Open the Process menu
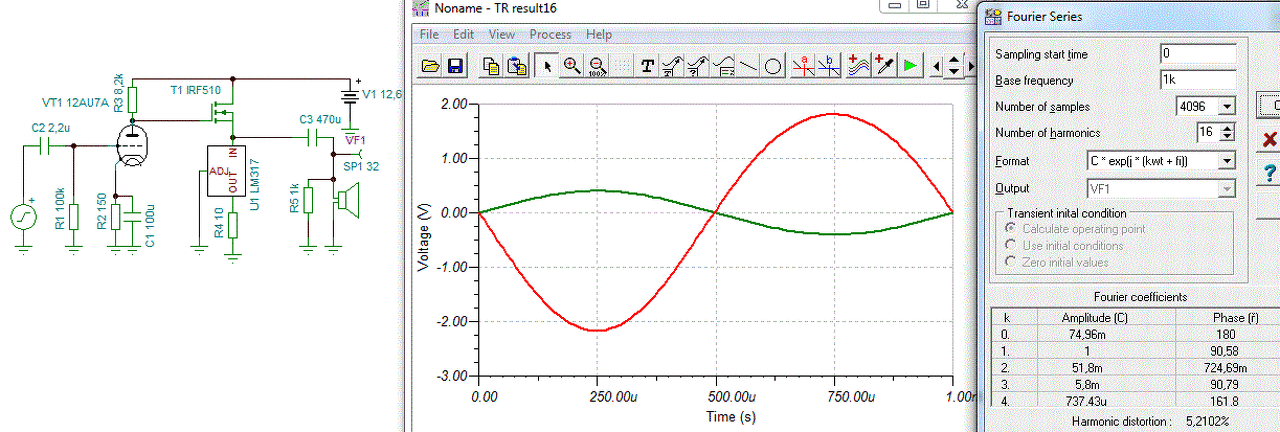 (x=550, y=34)
